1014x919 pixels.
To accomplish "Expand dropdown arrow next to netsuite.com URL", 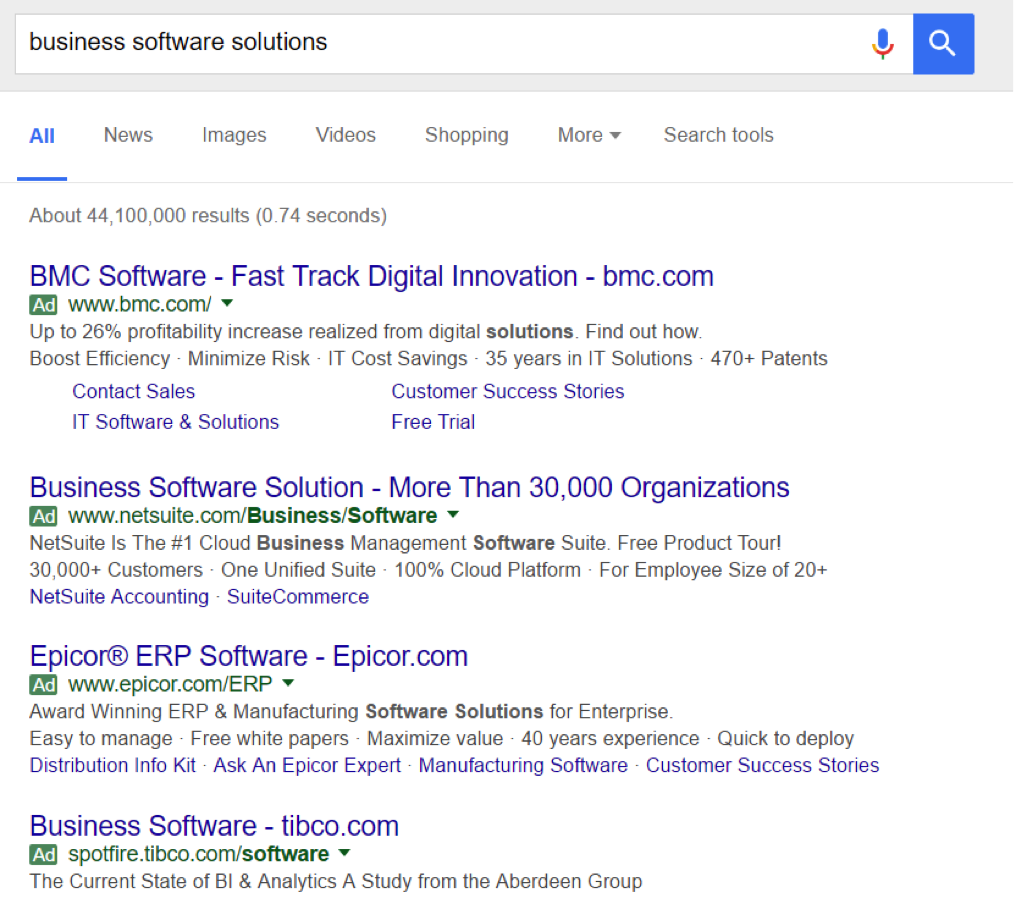I will [453, 514].
